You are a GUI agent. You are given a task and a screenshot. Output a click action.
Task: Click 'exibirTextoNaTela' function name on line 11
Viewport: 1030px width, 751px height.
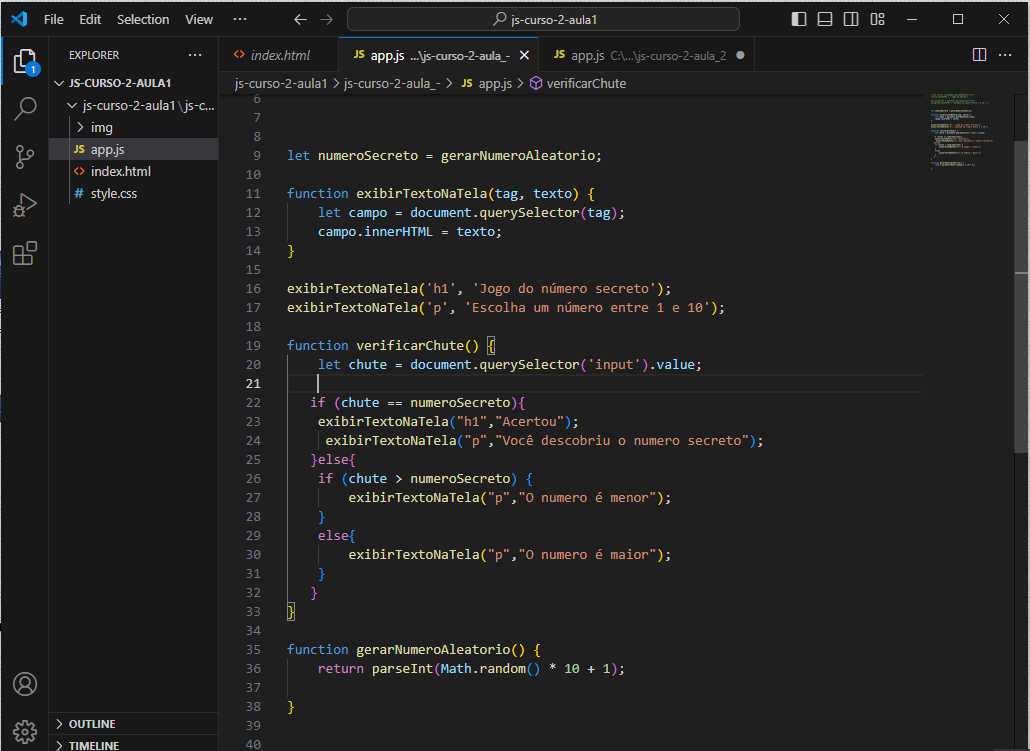pos(421,194)
